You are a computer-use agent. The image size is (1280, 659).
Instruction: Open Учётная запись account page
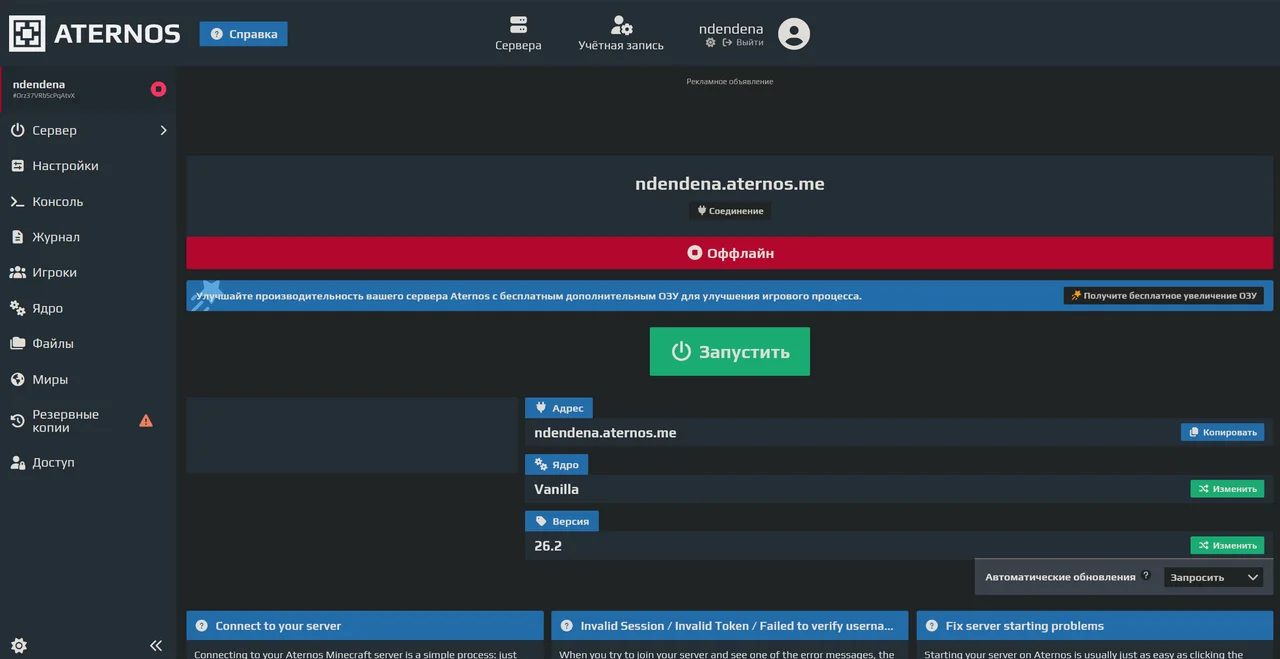click(x=621, y=33)
